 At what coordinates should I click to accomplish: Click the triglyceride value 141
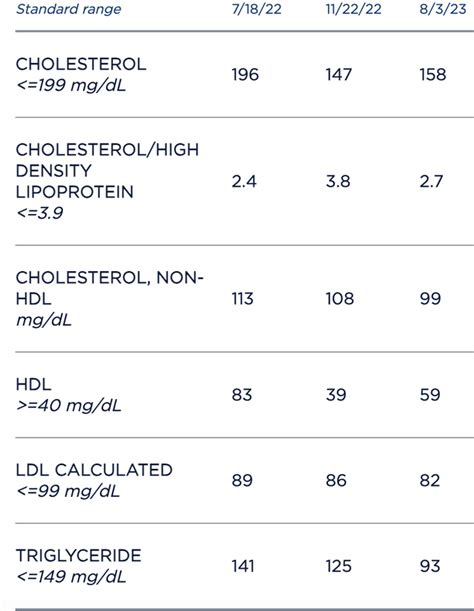click(x=243, y=566)
